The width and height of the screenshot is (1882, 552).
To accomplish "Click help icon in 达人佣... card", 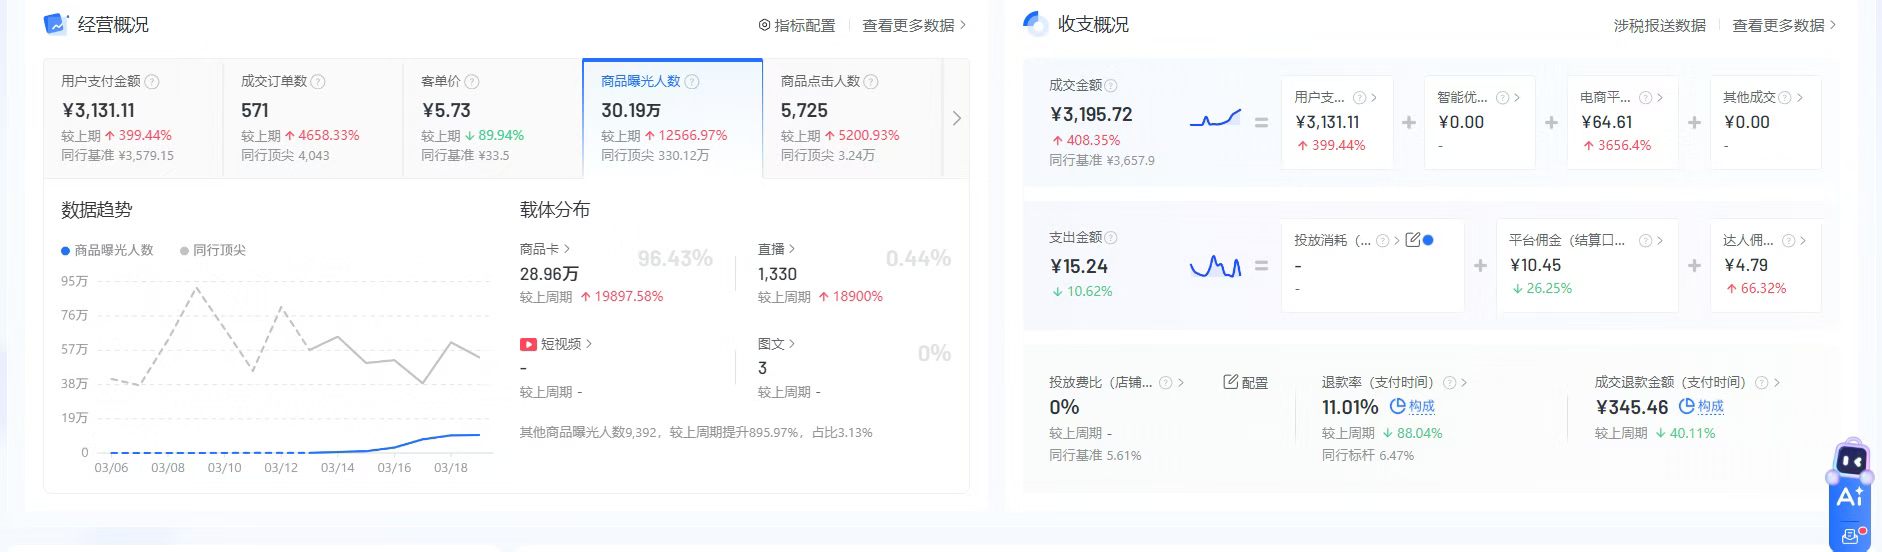I will pyautogui.click(x=1788, y=241).
